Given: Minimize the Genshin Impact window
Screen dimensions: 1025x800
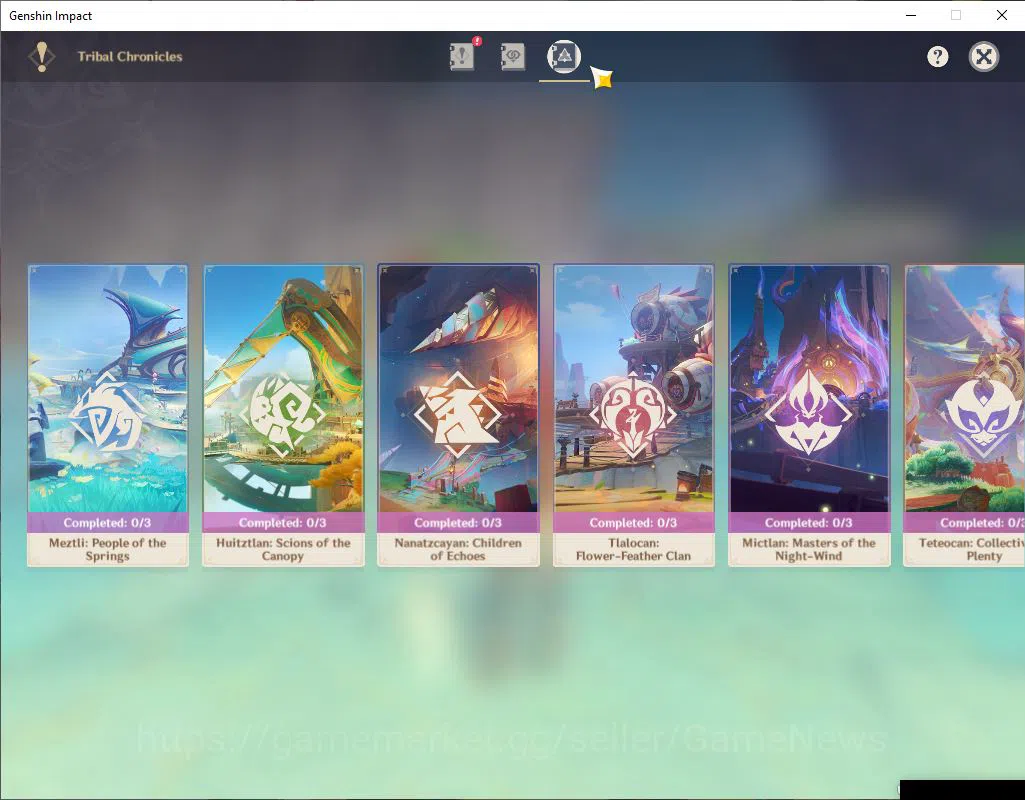Looking at the screenshot, I should coord(911,15).
